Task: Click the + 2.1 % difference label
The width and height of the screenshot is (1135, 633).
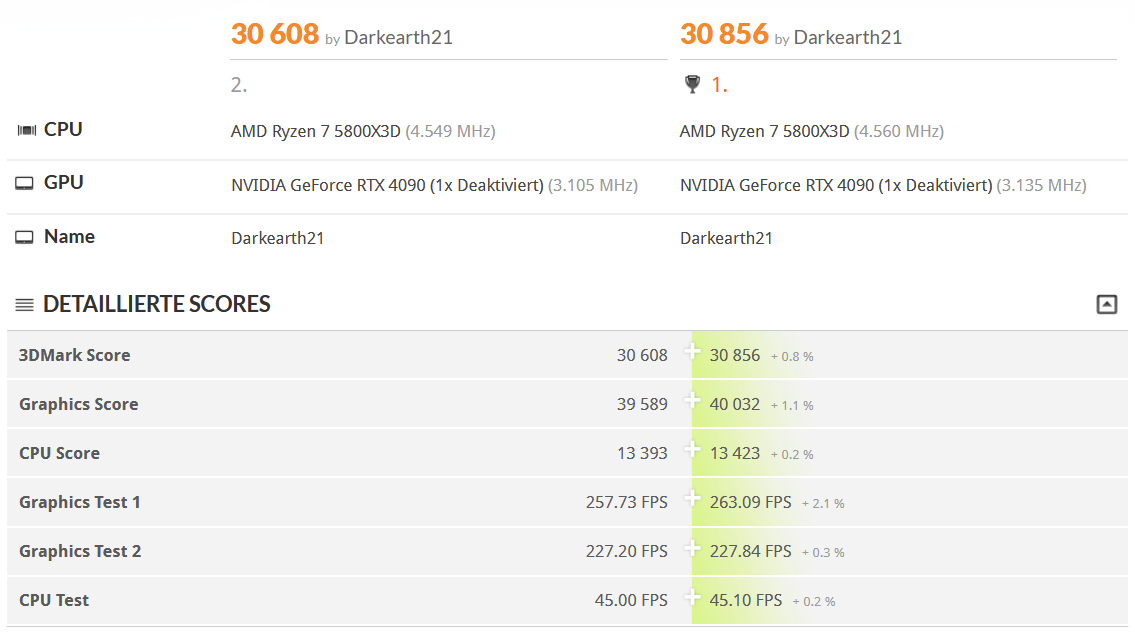Action: [x=823, y=503]
